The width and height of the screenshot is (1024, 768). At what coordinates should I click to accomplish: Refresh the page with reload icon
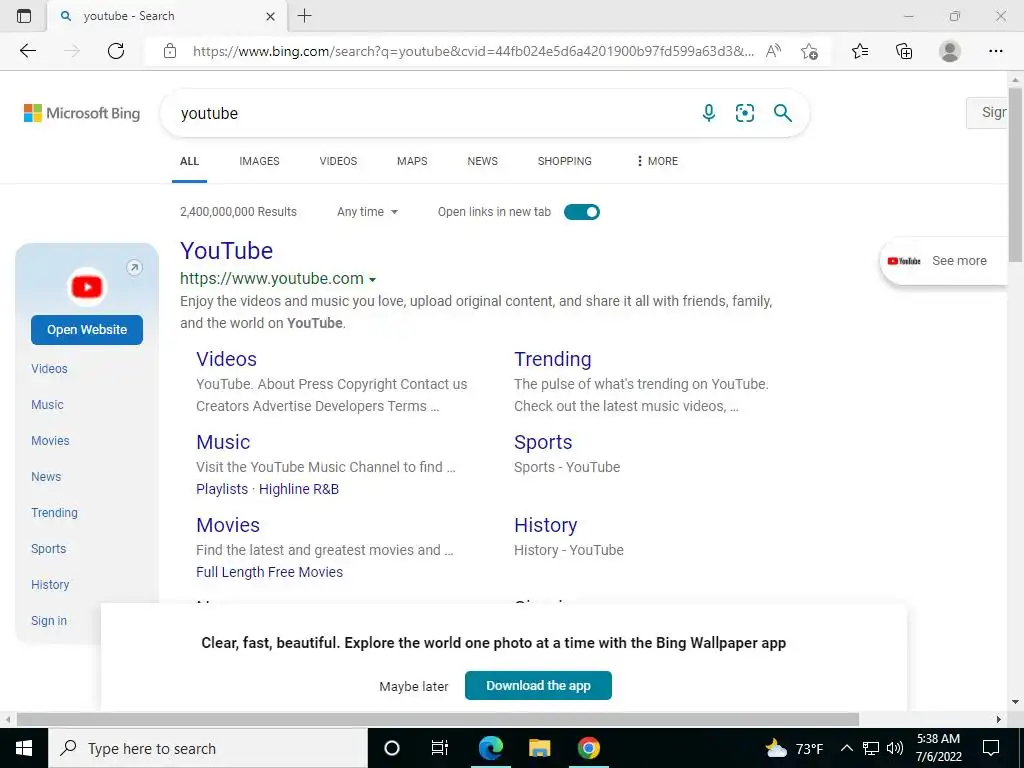tap(116, 51)
